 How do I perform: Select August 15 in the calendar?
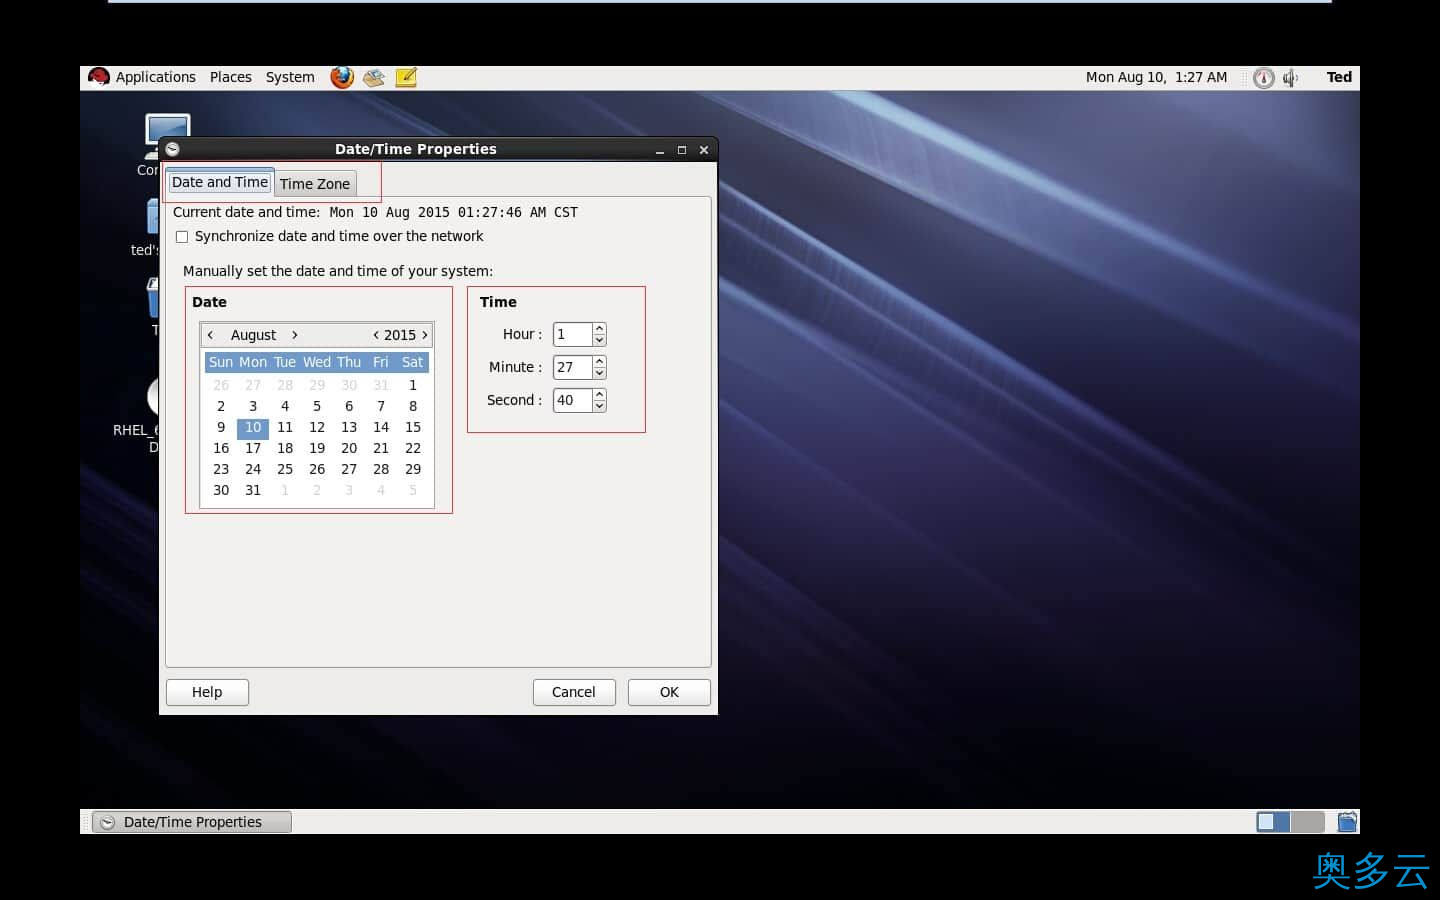(x=413, y=427)
